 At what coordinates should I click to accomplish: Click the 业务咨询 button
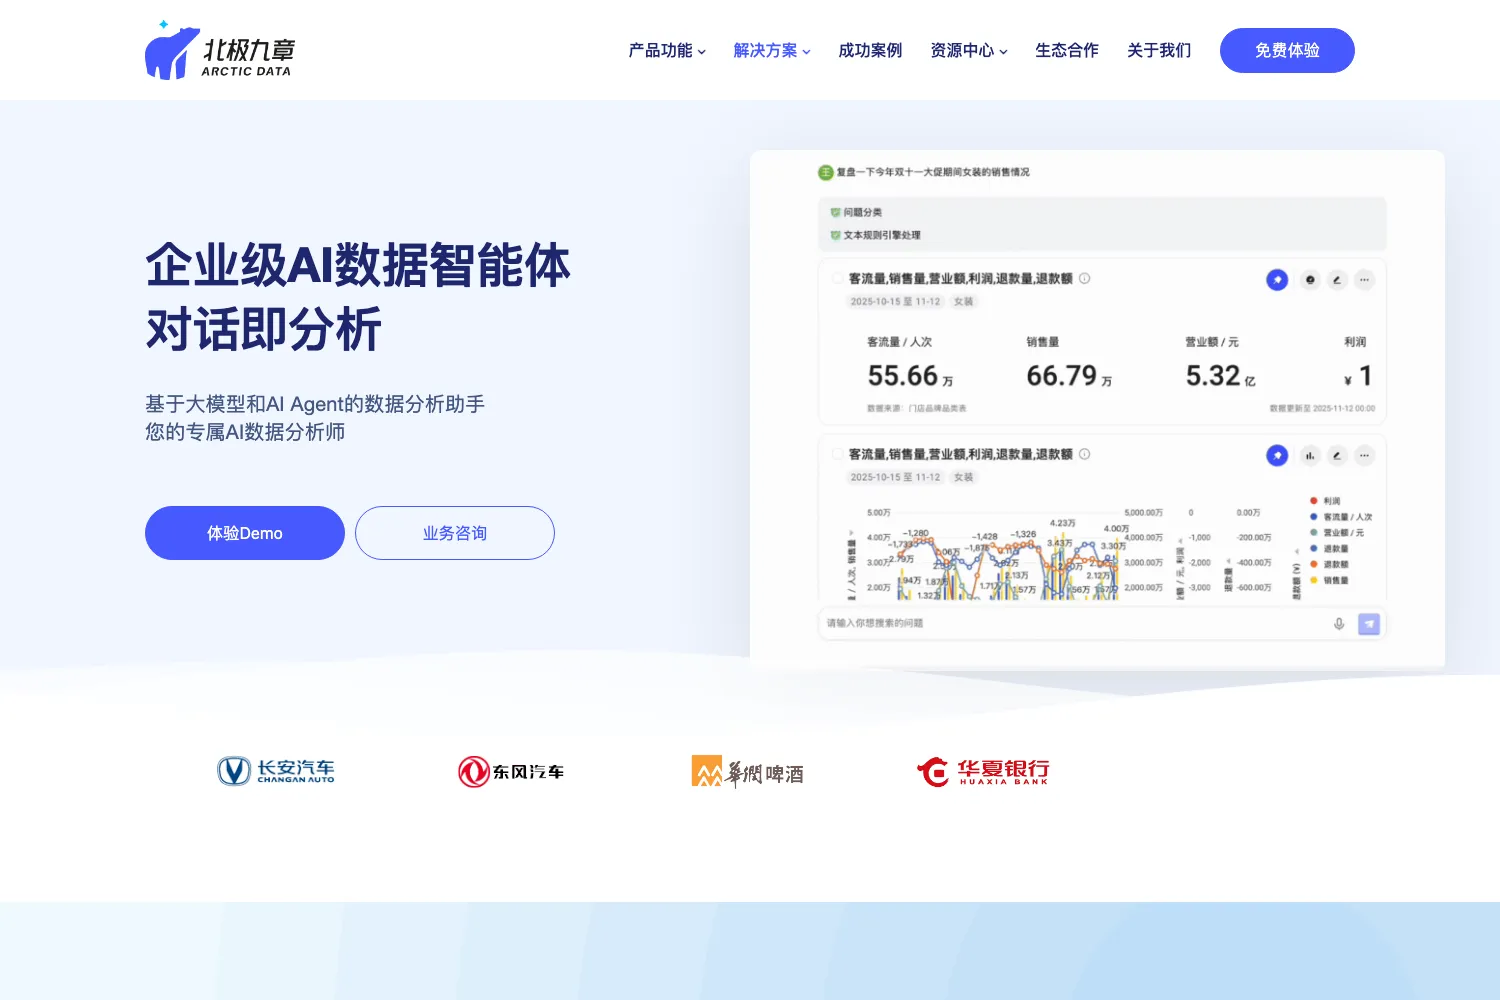tap(455, 533)
